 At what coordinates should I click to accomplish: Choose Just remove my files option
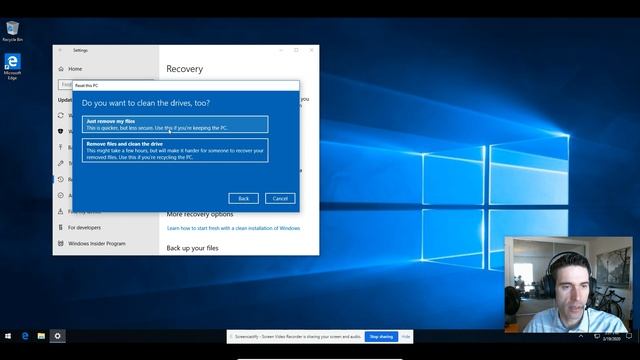[175, 124]
